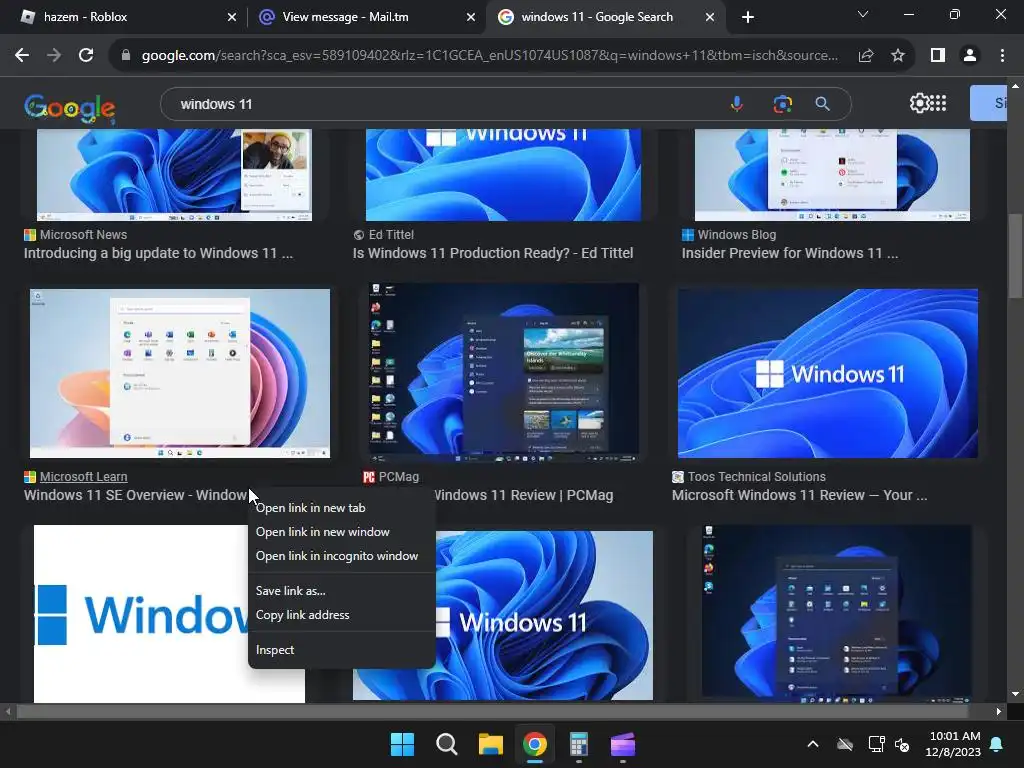The height and width of the screenshot is (768, 1024).
Task: Open the Windows Start menu
Action: tap(402, 744)
